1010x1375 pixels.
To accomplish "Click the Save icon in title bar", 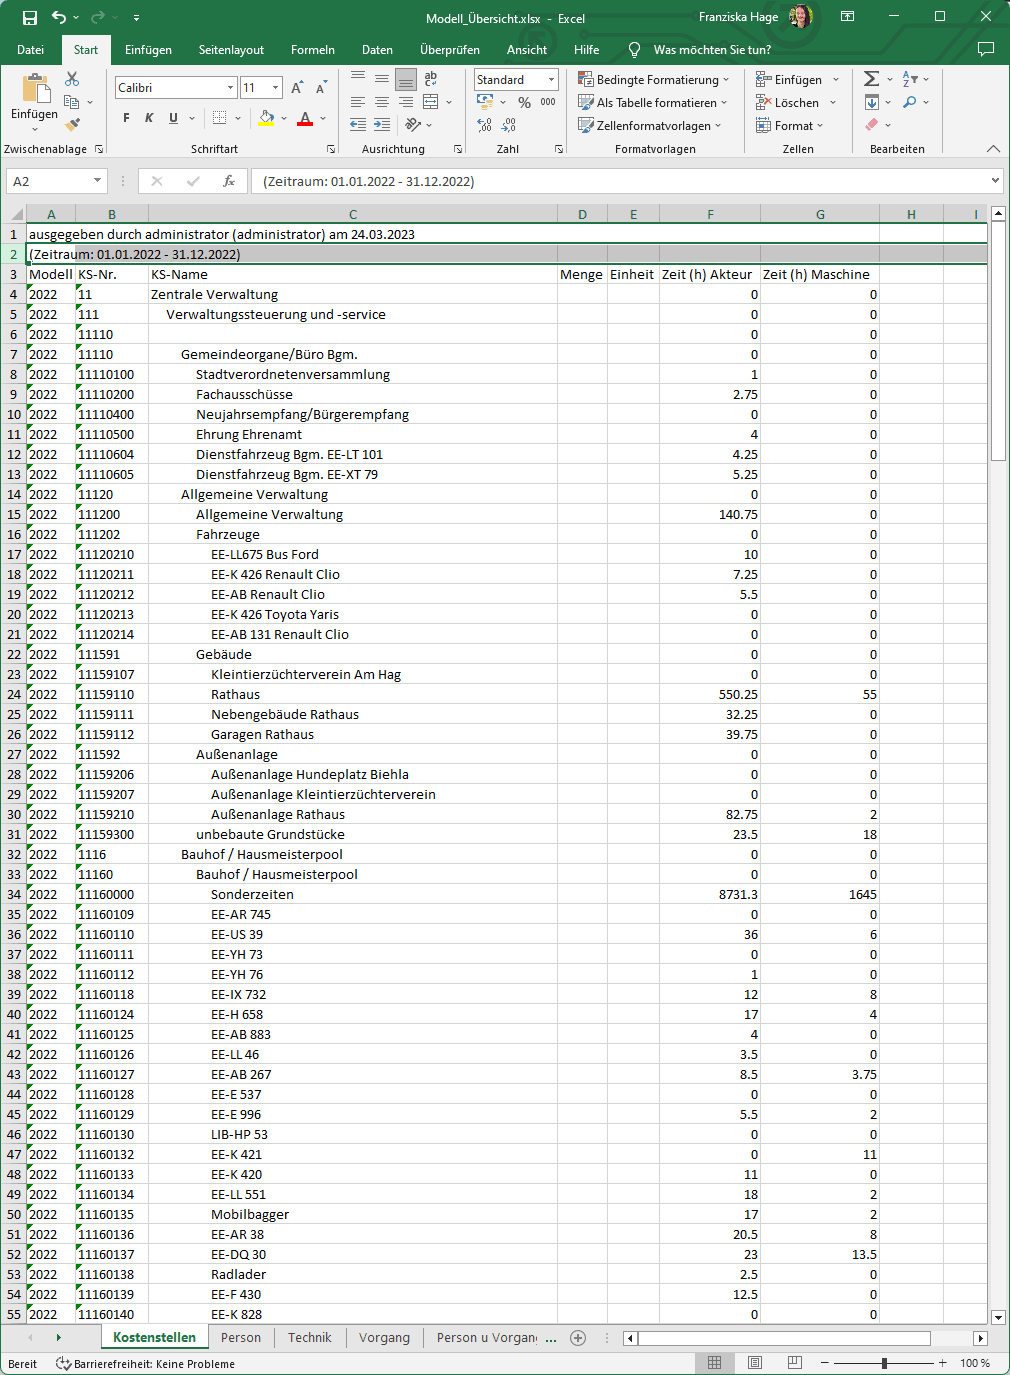I will pos(30,18).
